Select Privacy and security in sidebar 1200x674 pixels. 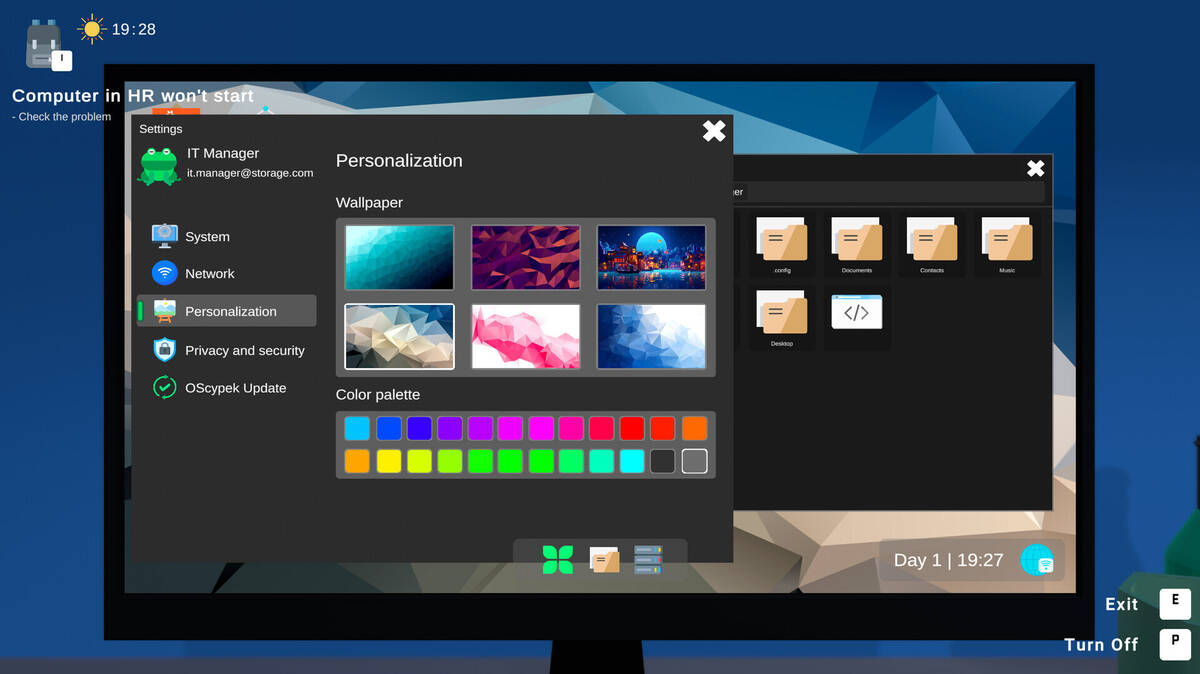point(243,351)
